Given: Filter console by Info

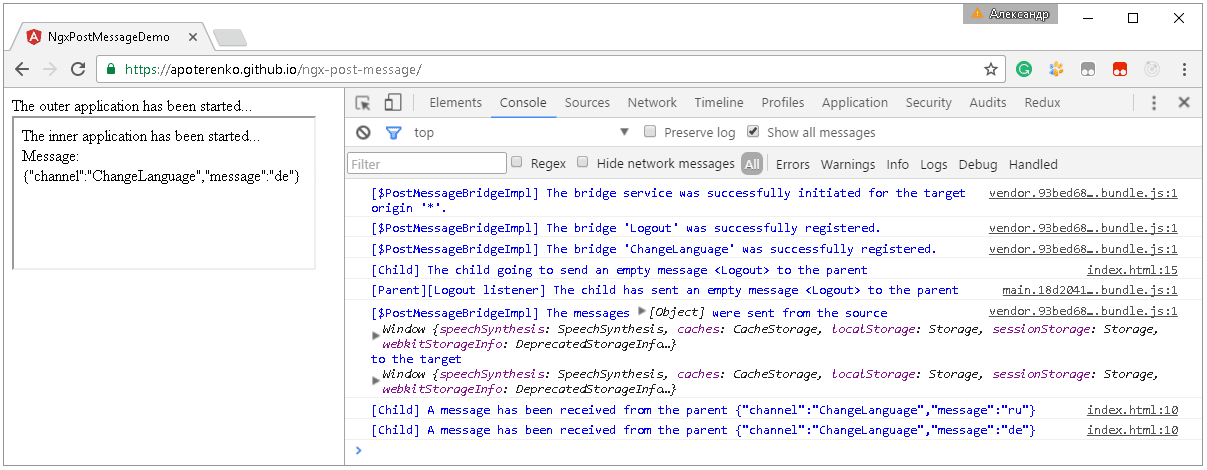Looking at the screenshot, I should [898, 164].
